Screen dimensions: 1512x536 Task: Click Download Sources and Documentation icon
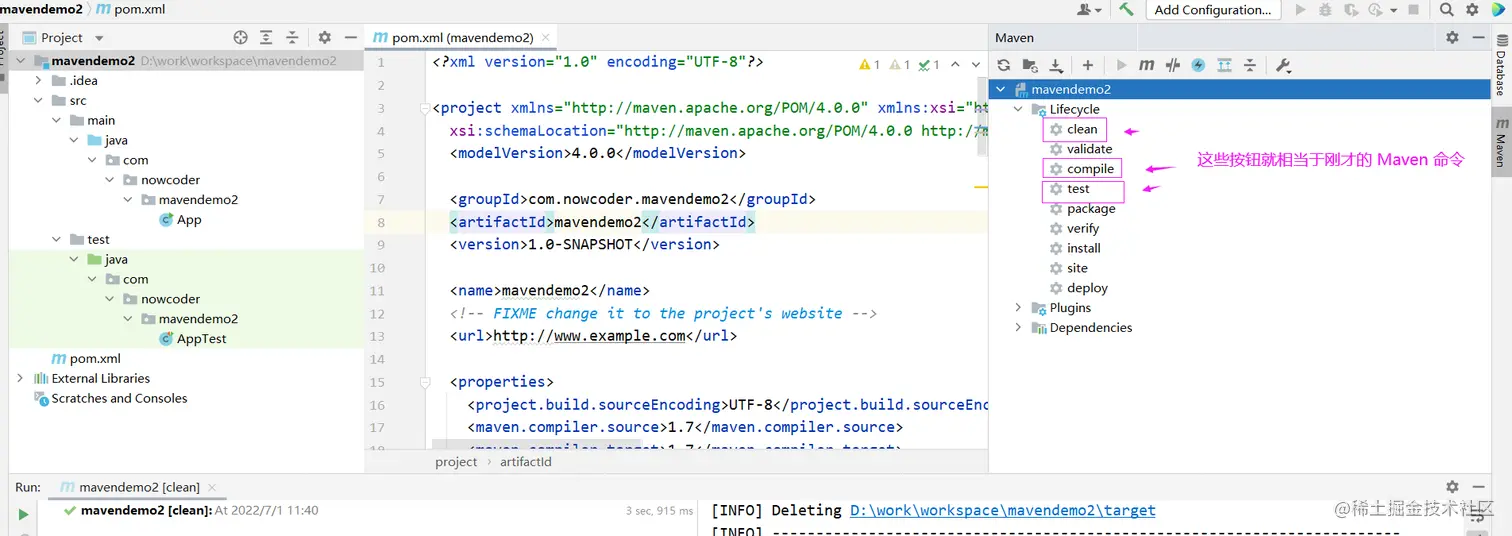(1056, 65)
